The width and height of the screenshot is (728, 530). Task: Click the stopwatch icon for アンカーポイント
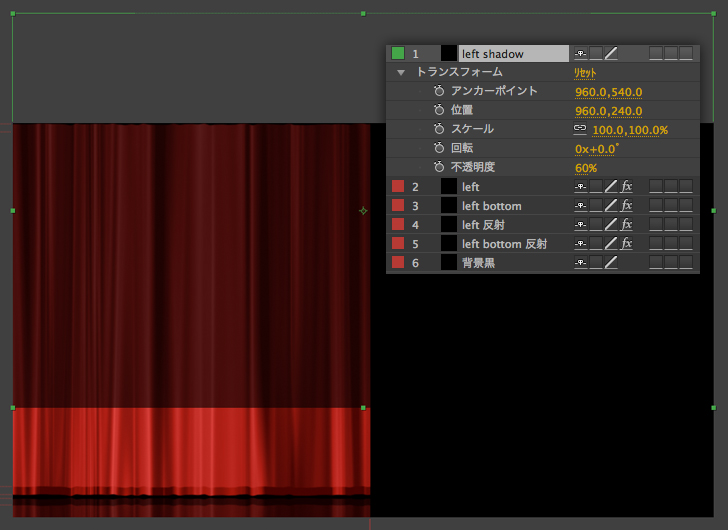439,91
